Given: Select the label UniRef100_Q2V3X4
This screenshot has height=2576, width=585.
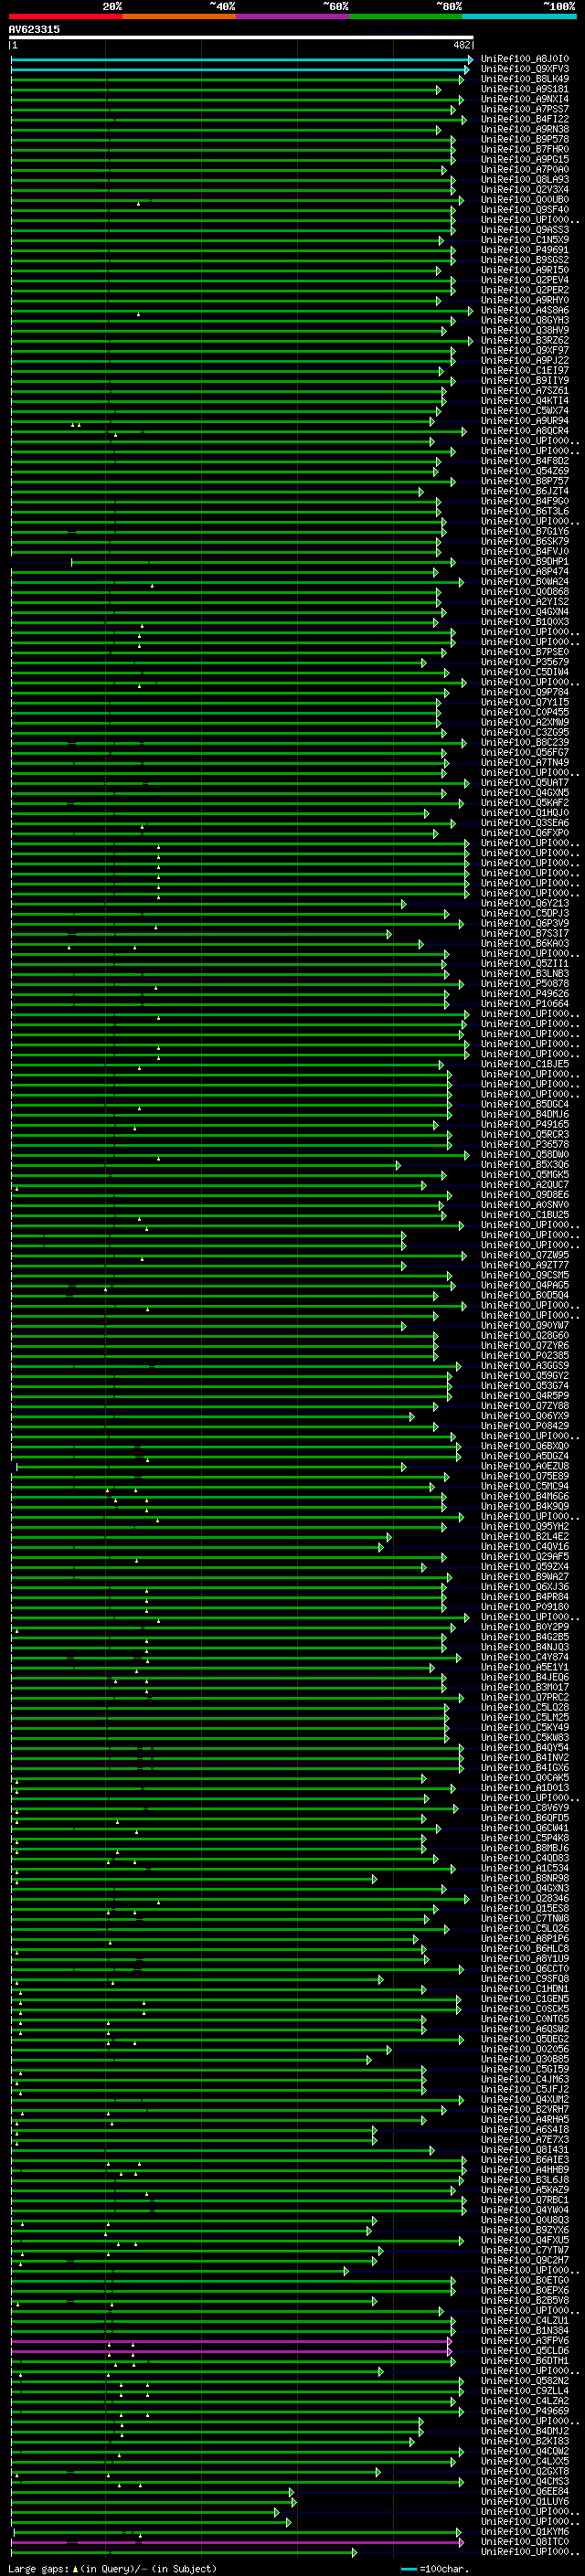Looking at the screenshot, I should pyautogui.click(x=525, y=190).
